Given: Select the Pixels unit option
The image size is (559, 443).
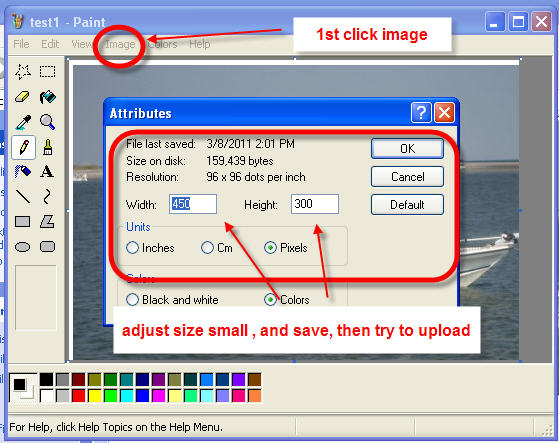Looking at the screenshot, I should pyautogui.click(x=286, y=248).
